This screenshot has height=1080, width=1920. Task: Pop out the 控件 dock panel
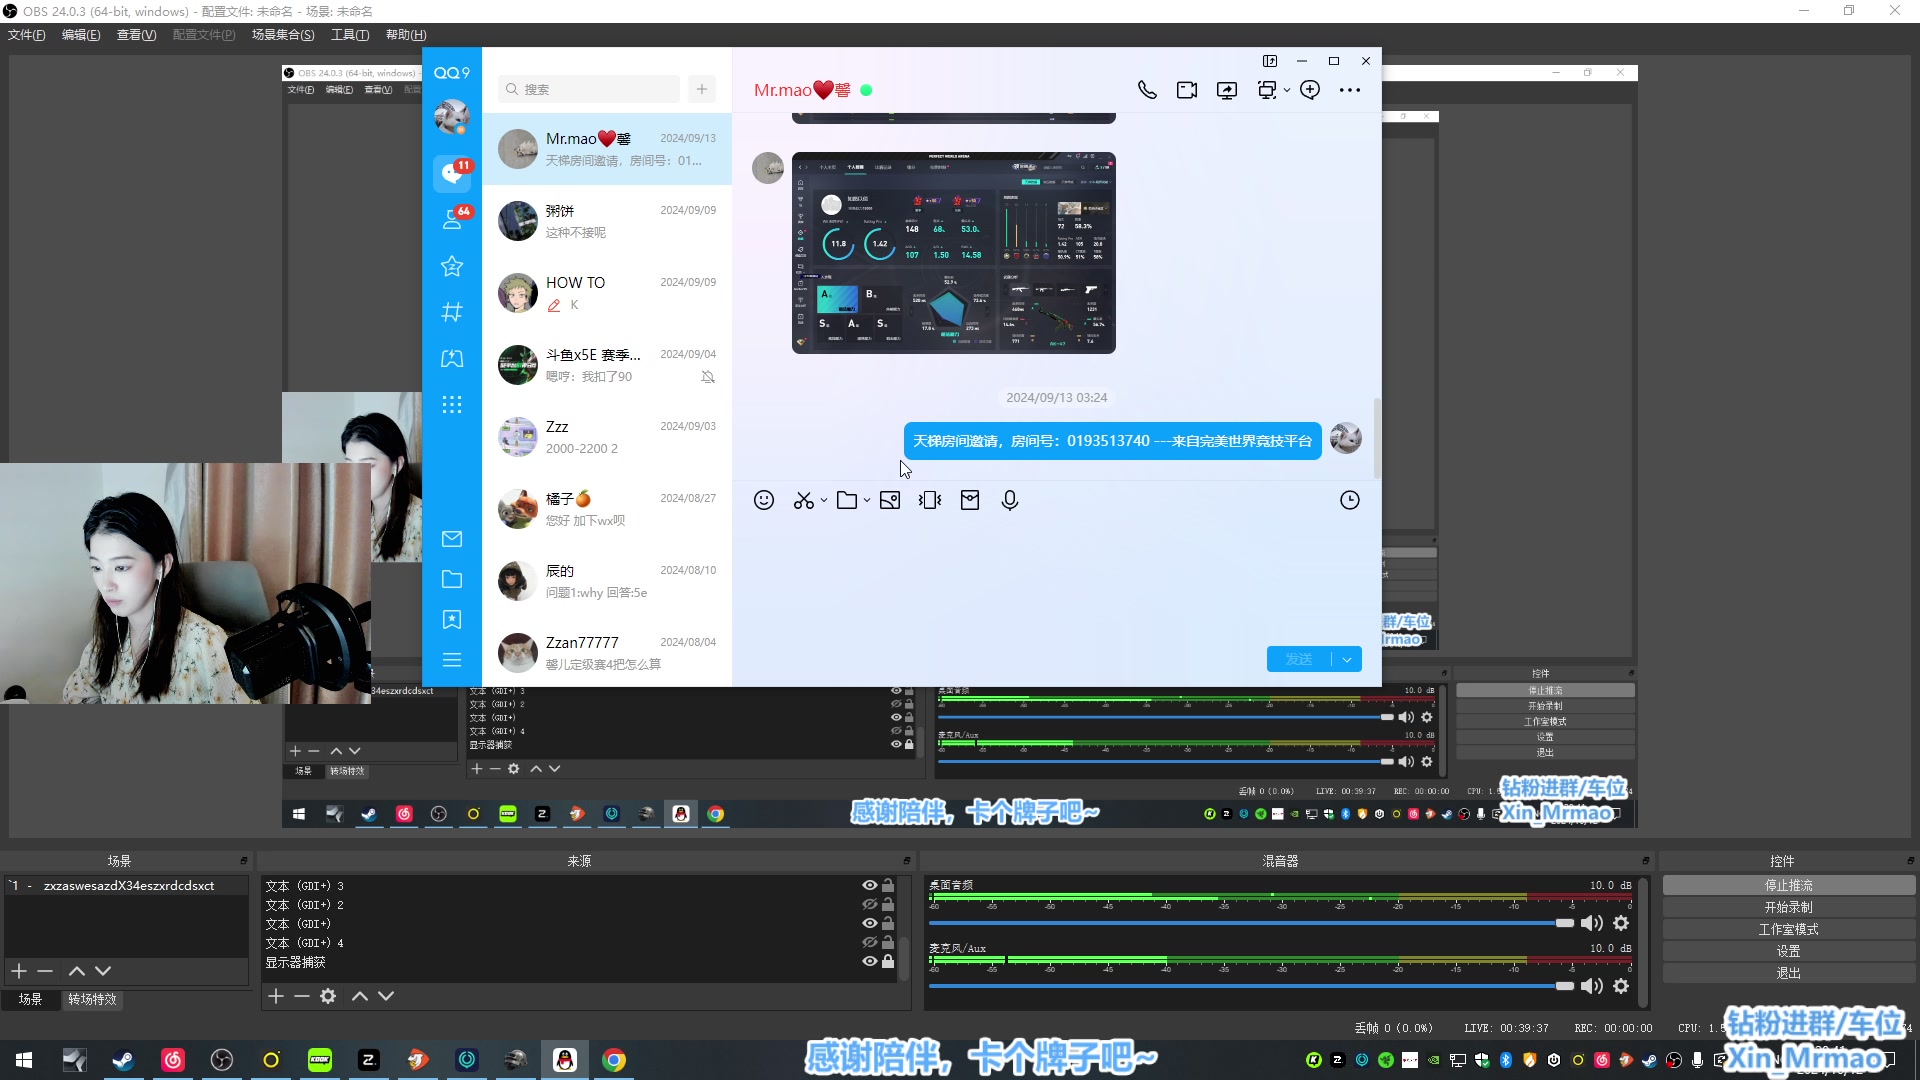click(1910, 860)
